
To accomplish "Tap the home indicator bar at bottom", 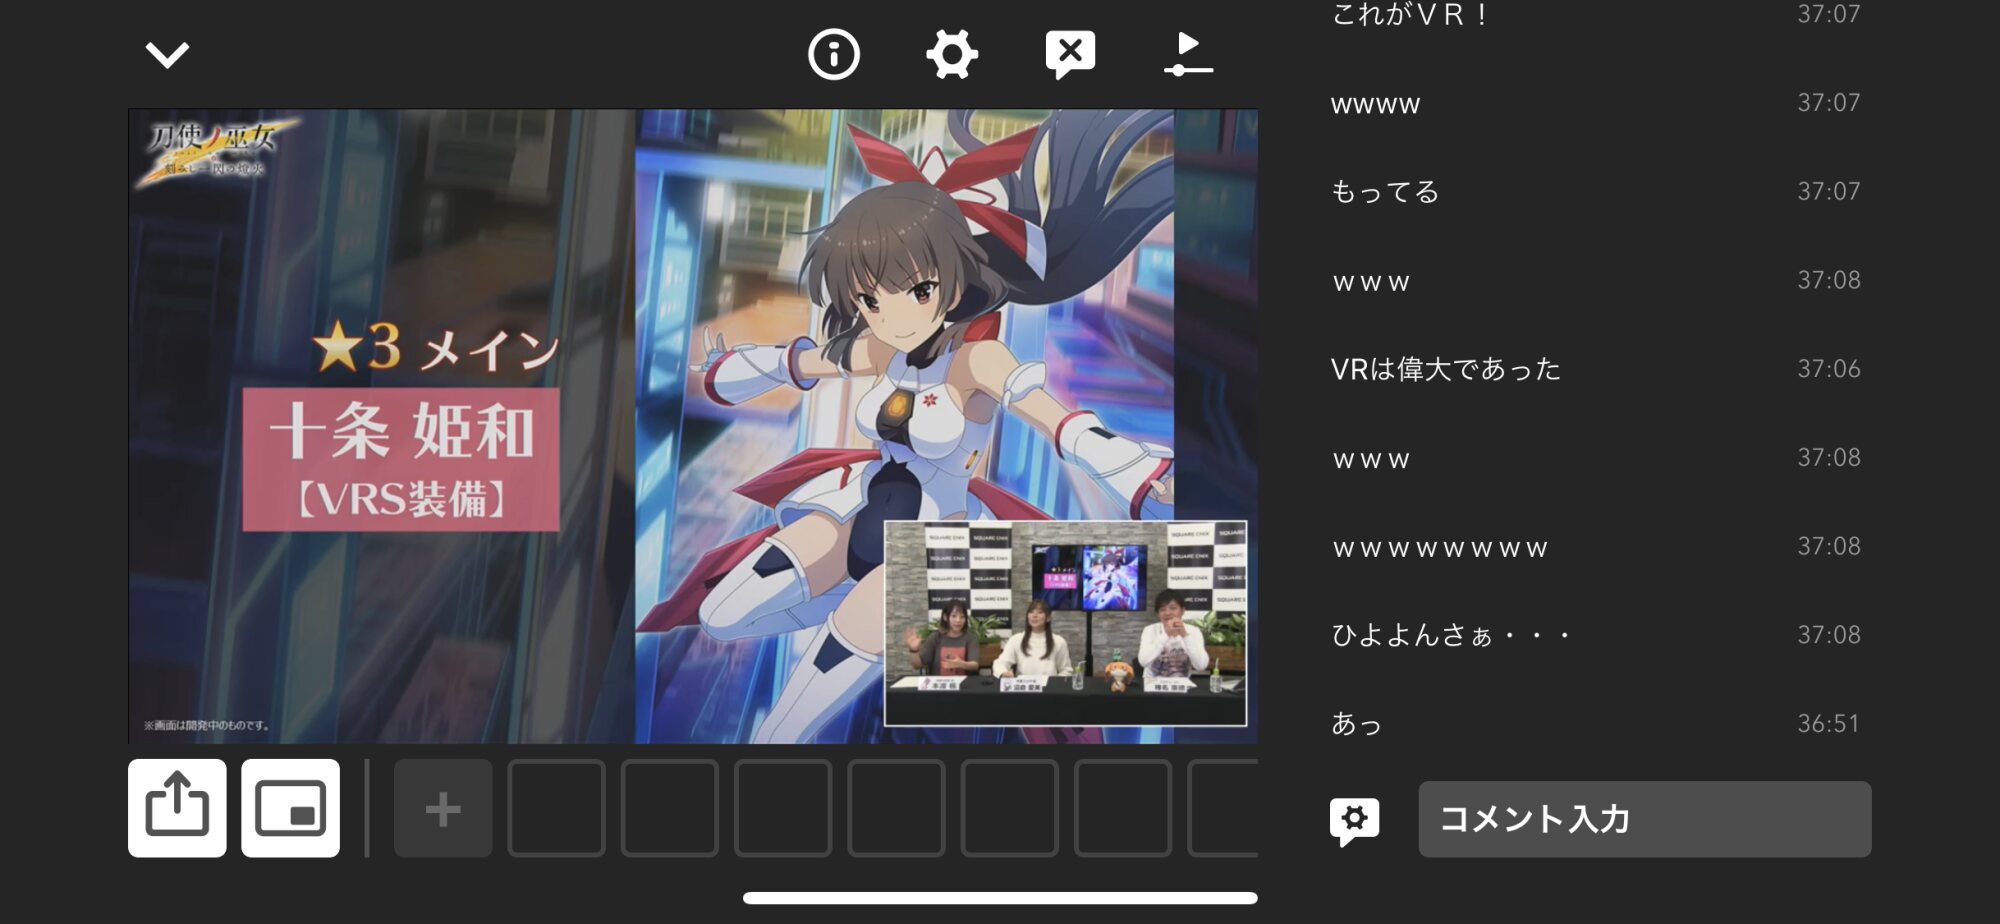I will click(1000, 898).
